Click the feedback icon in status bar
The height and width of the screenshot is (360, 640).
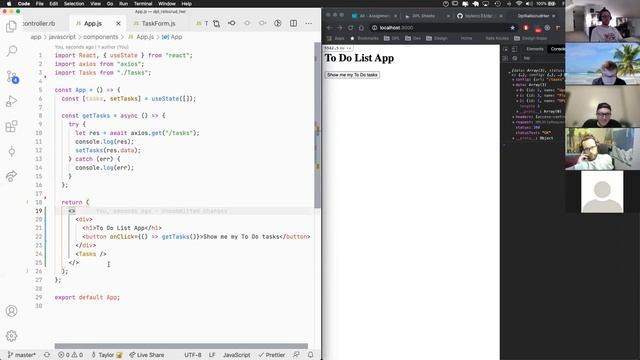point(296,355)
